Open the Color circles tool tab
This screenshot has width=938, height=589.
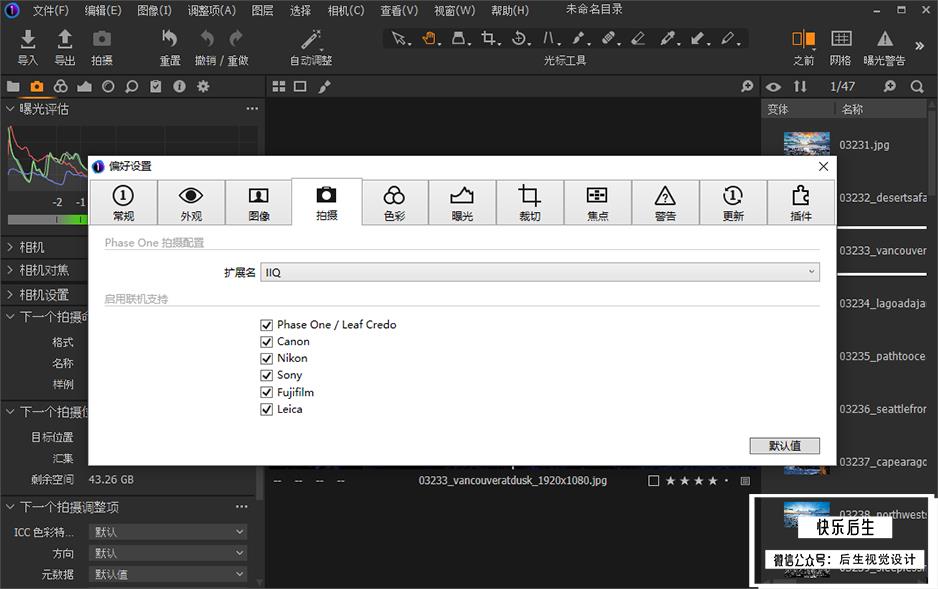60,87
